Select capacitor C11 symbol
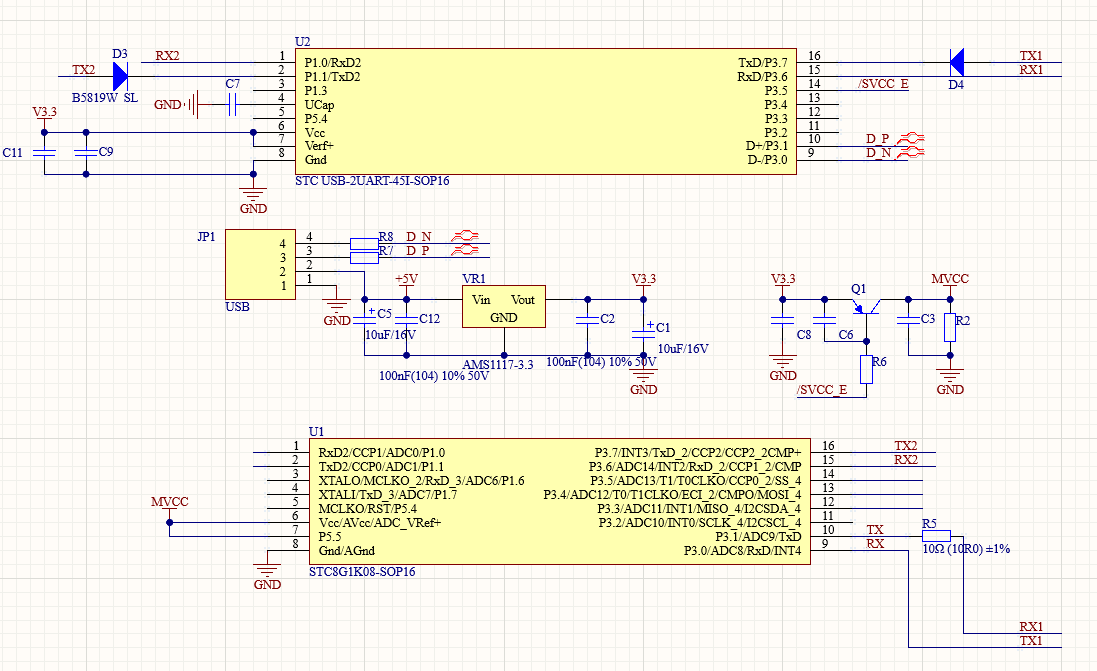 (44, 153)
